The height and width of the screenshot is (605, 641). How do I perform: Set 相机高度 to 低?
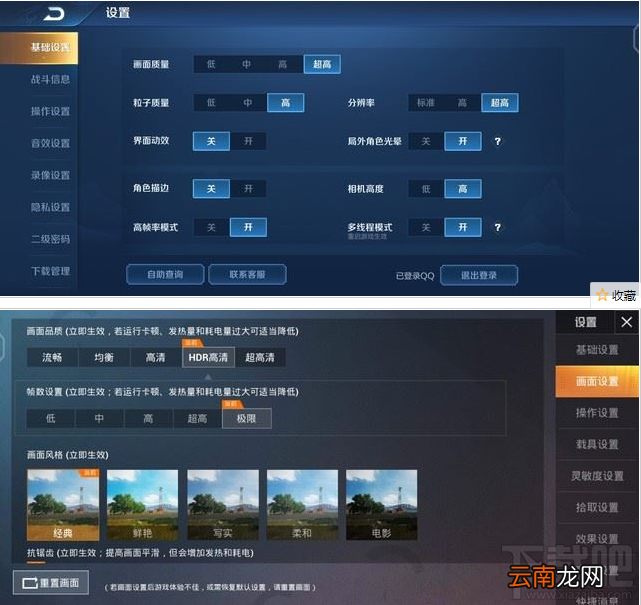point(426,188)
